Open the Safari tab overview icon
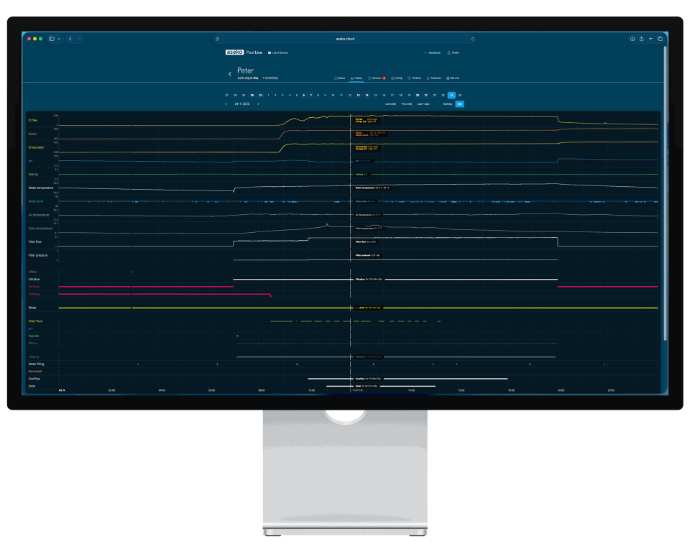 [x=660, y=39]
